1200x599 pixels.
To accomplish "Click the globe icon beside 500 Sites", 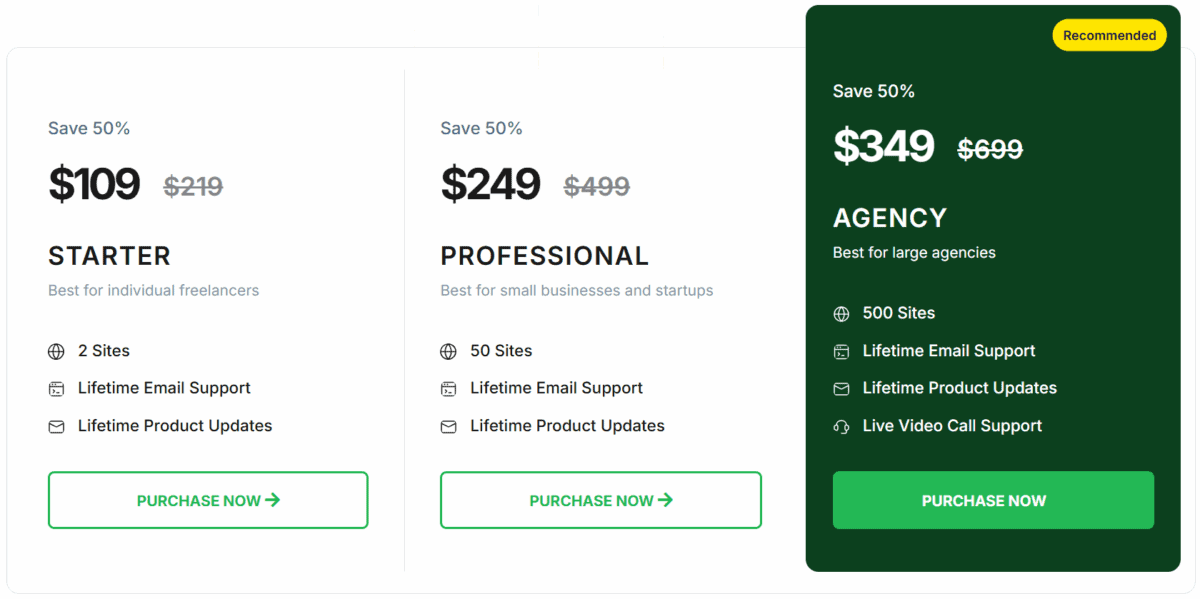I will [841, 314].
